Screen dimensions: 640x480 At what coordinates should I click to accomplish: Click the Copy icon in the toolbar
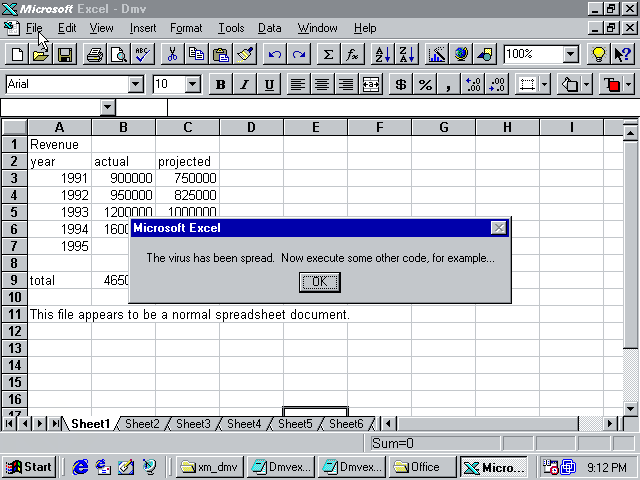(197, 54)
